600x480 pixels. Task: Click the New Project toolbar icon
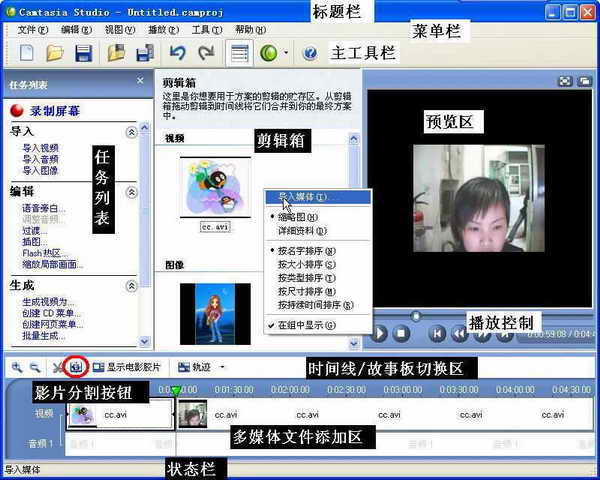point(27,52)
